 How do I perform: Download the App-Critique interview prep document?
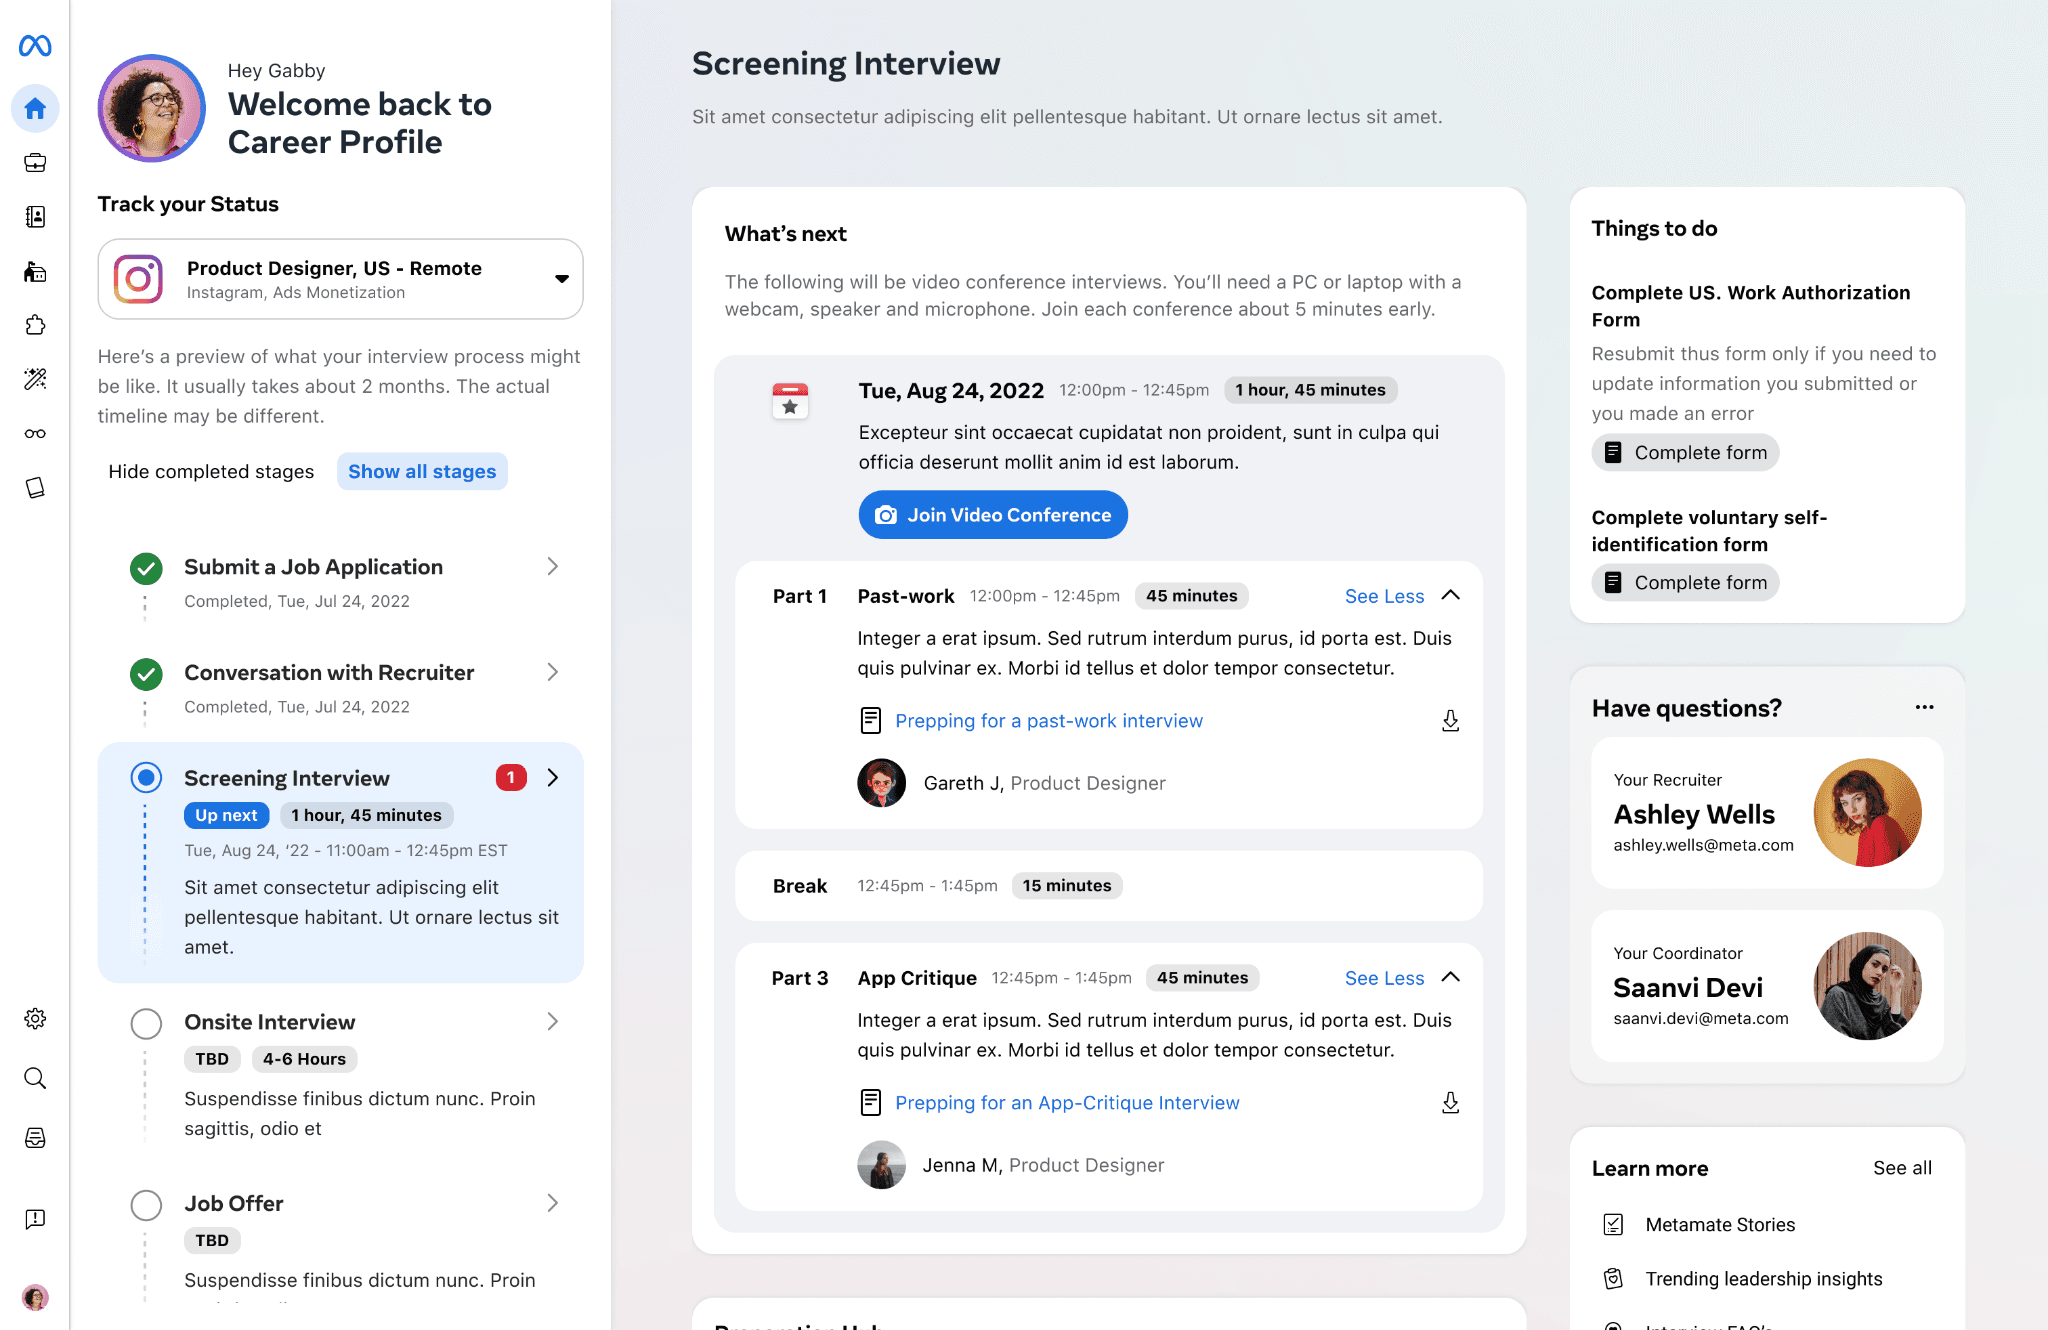pyautogui.click(x=1450, y=1103)
